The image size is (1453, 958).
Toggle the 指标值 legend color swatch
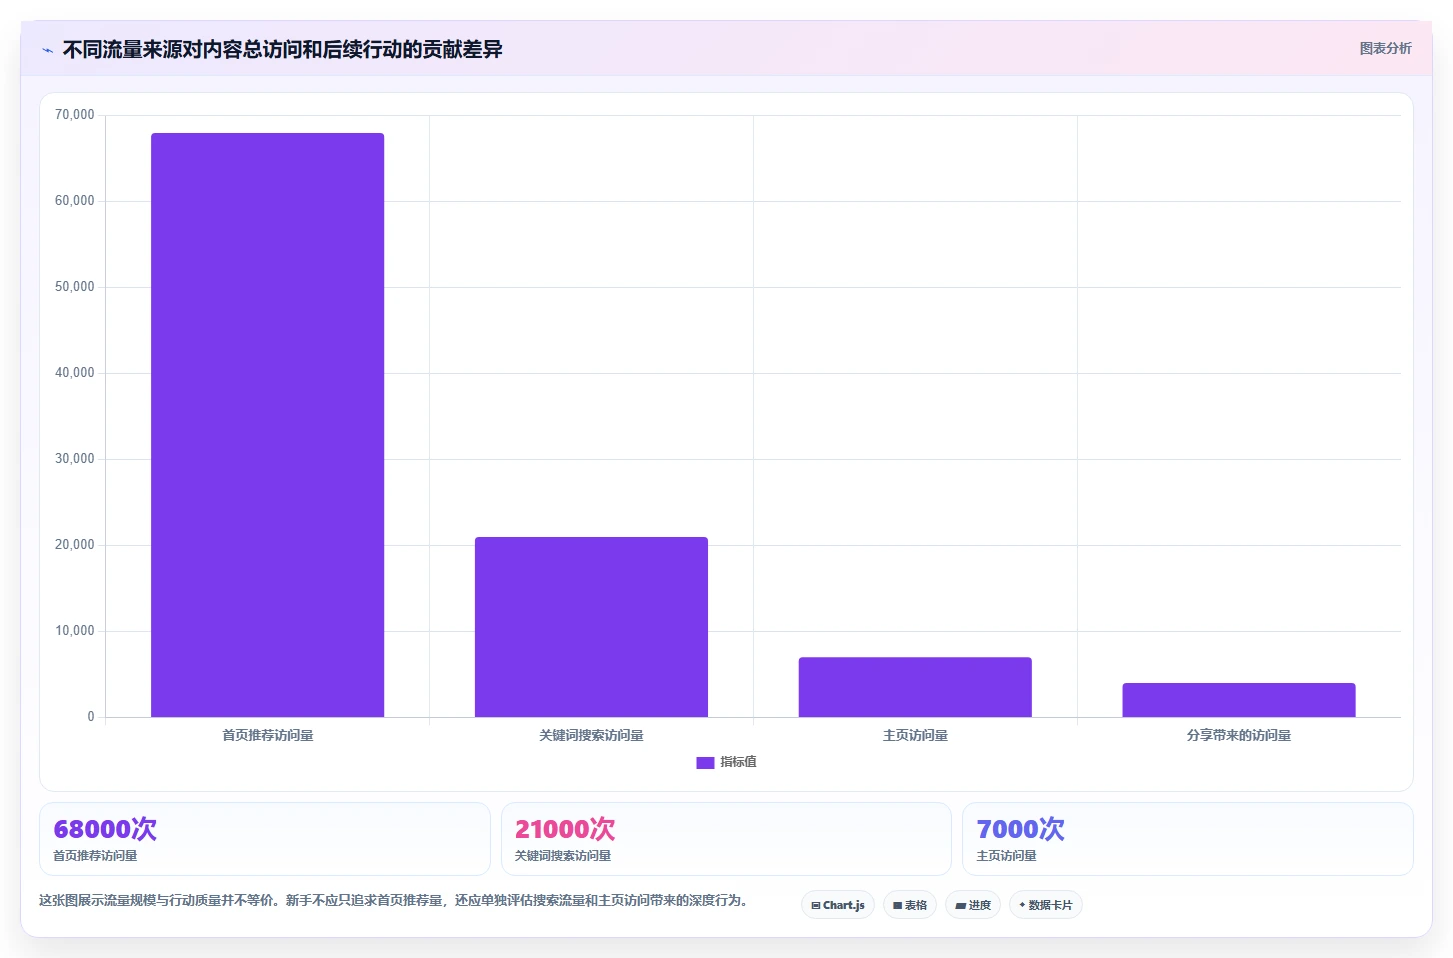coord(705,762)
